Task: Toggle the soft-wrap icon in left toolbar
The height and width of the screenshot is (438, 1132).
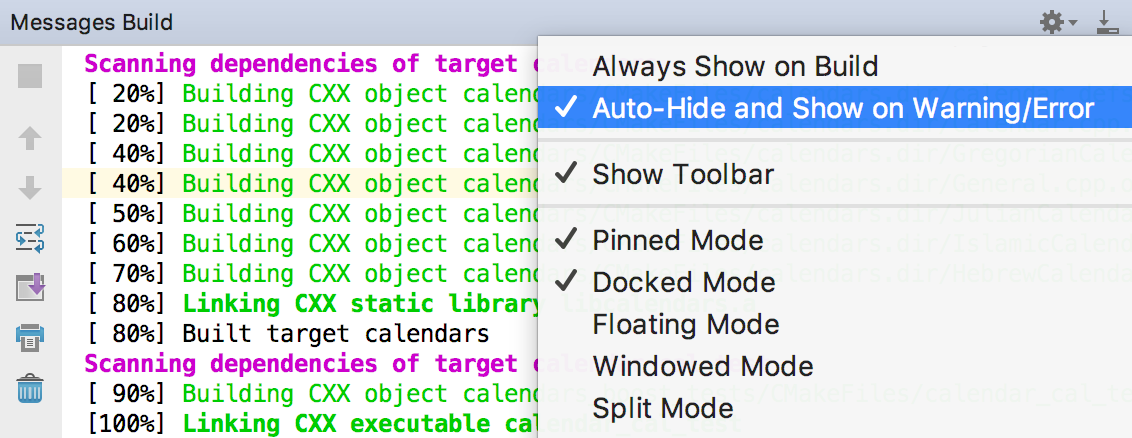Action: coord(31,239)
